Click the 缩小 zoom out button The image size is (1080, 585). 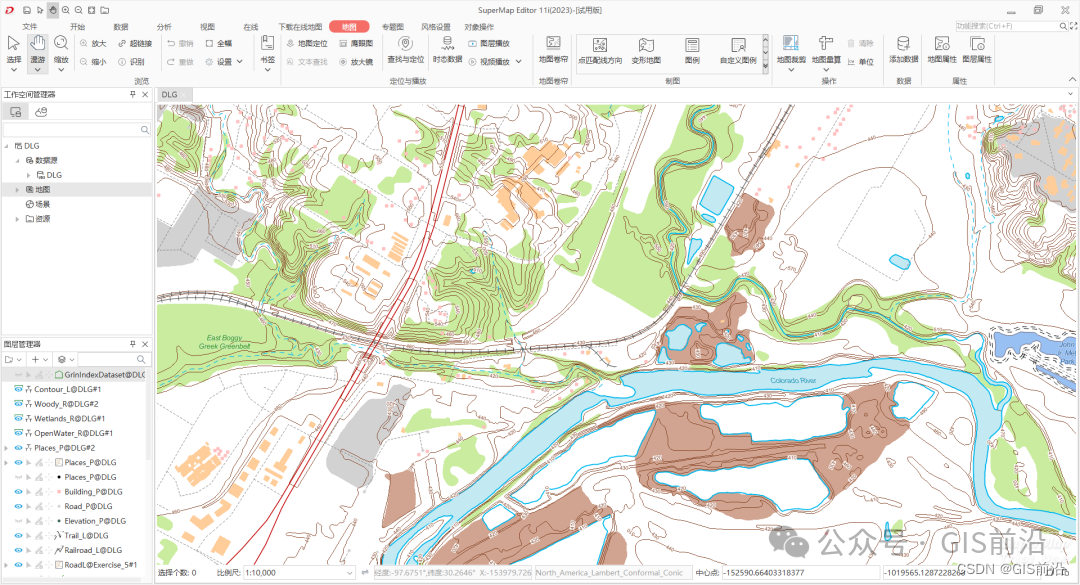(93, 62)
